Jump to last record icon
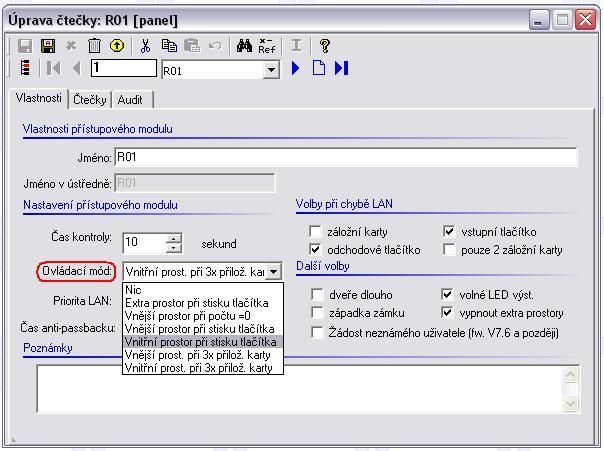The image size is (604, 451). click(x=341, y=68)
